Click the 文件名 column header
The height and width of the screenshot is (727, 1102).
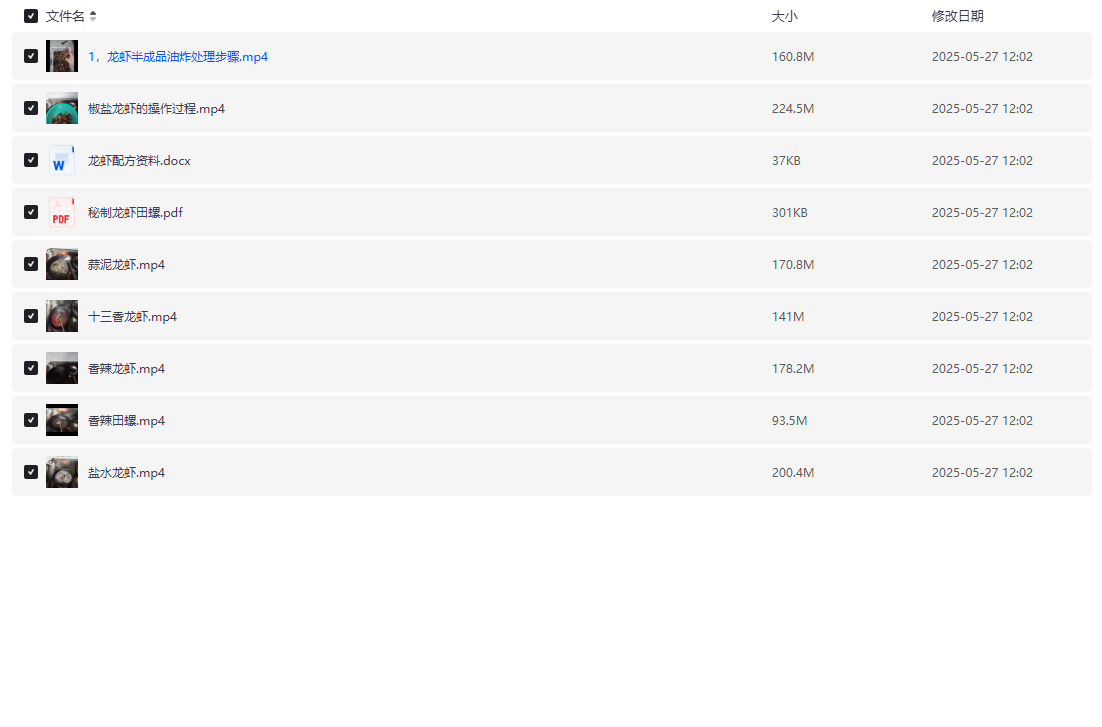pos(65,16)
